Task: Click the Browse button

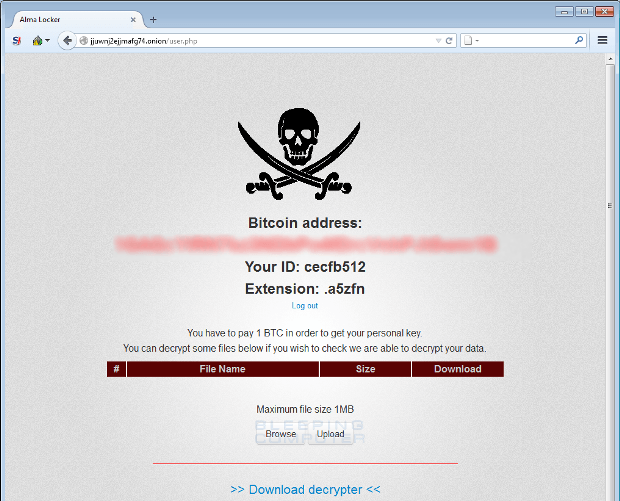Action: [280, 434]
